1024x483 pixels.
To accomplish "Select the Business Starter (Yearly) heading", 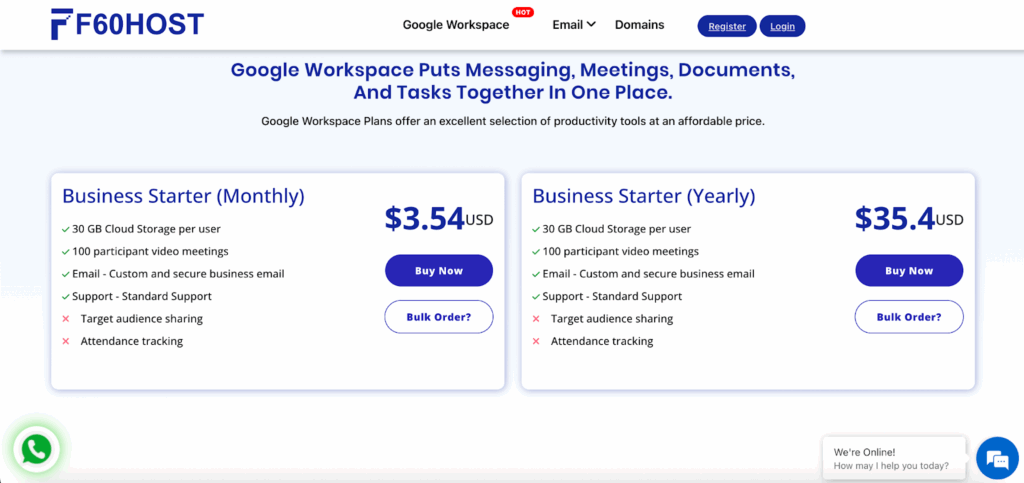I will (644, 196).
